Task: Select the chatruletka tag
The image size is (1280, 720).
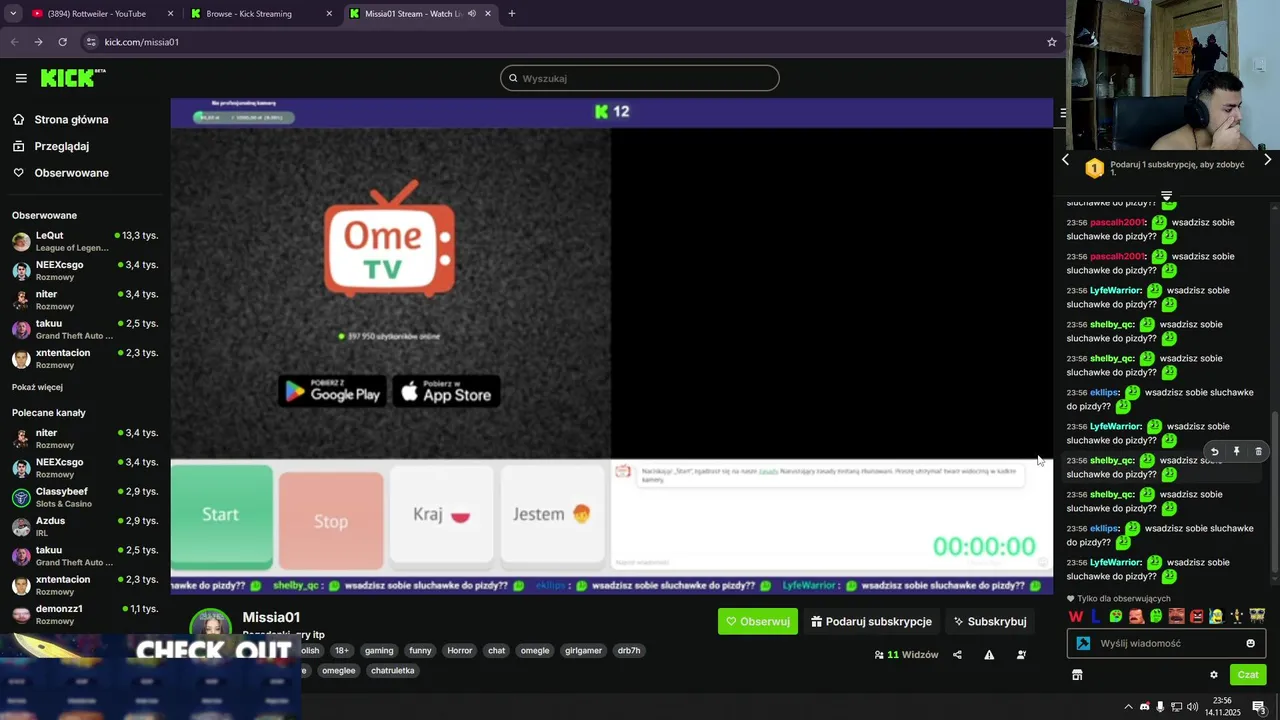Action: (x=392, y=670)
